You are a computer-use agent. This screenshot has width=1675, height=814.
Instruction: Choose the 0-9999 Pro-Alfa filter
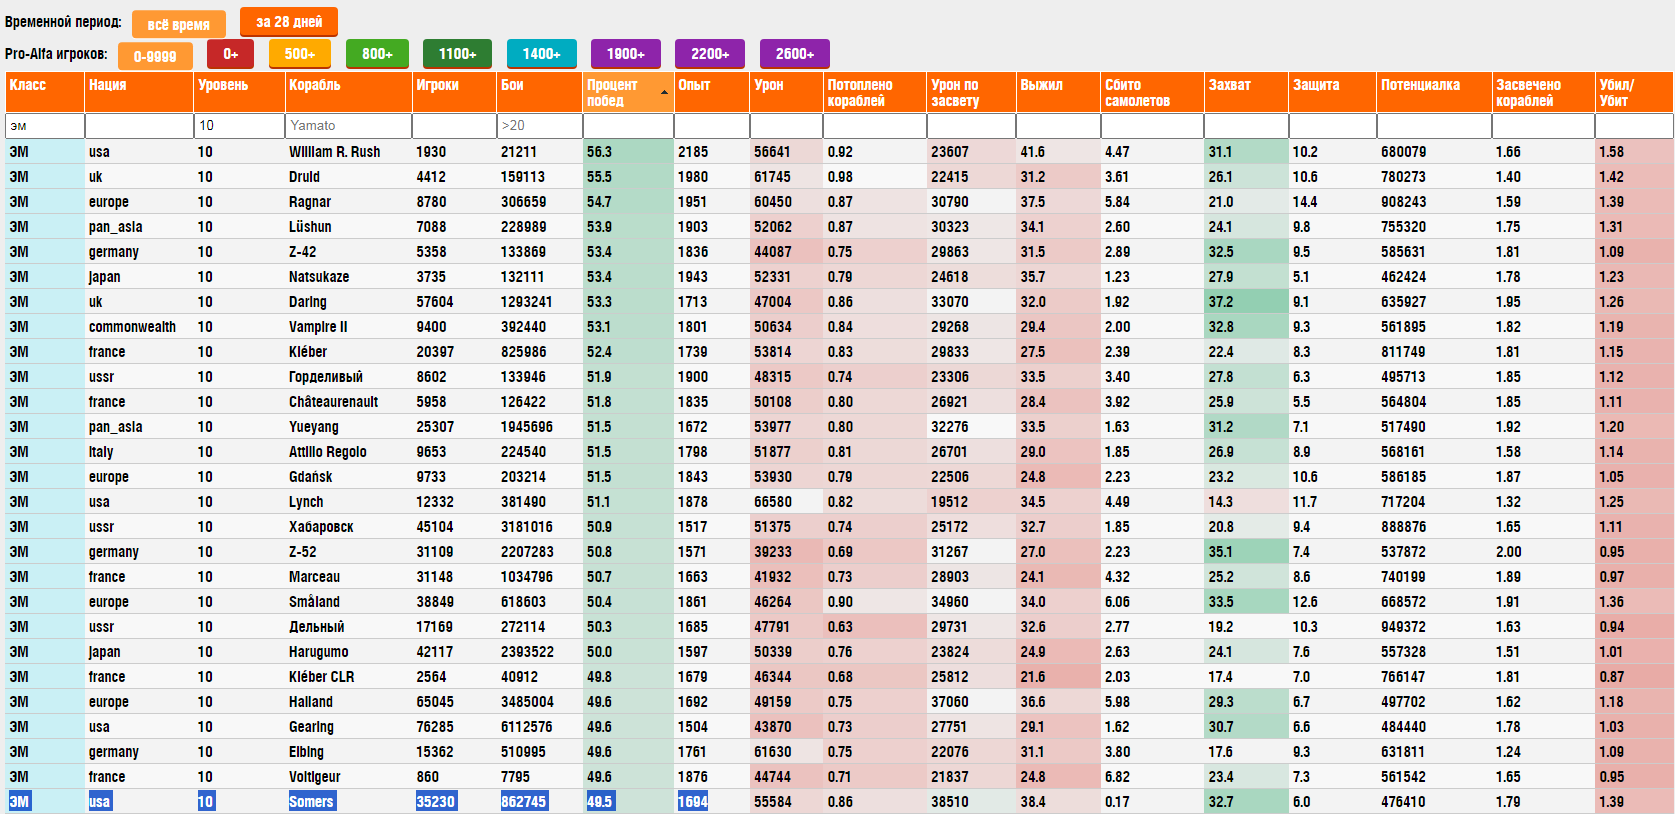pyautogui.click(x=155, y=56)
